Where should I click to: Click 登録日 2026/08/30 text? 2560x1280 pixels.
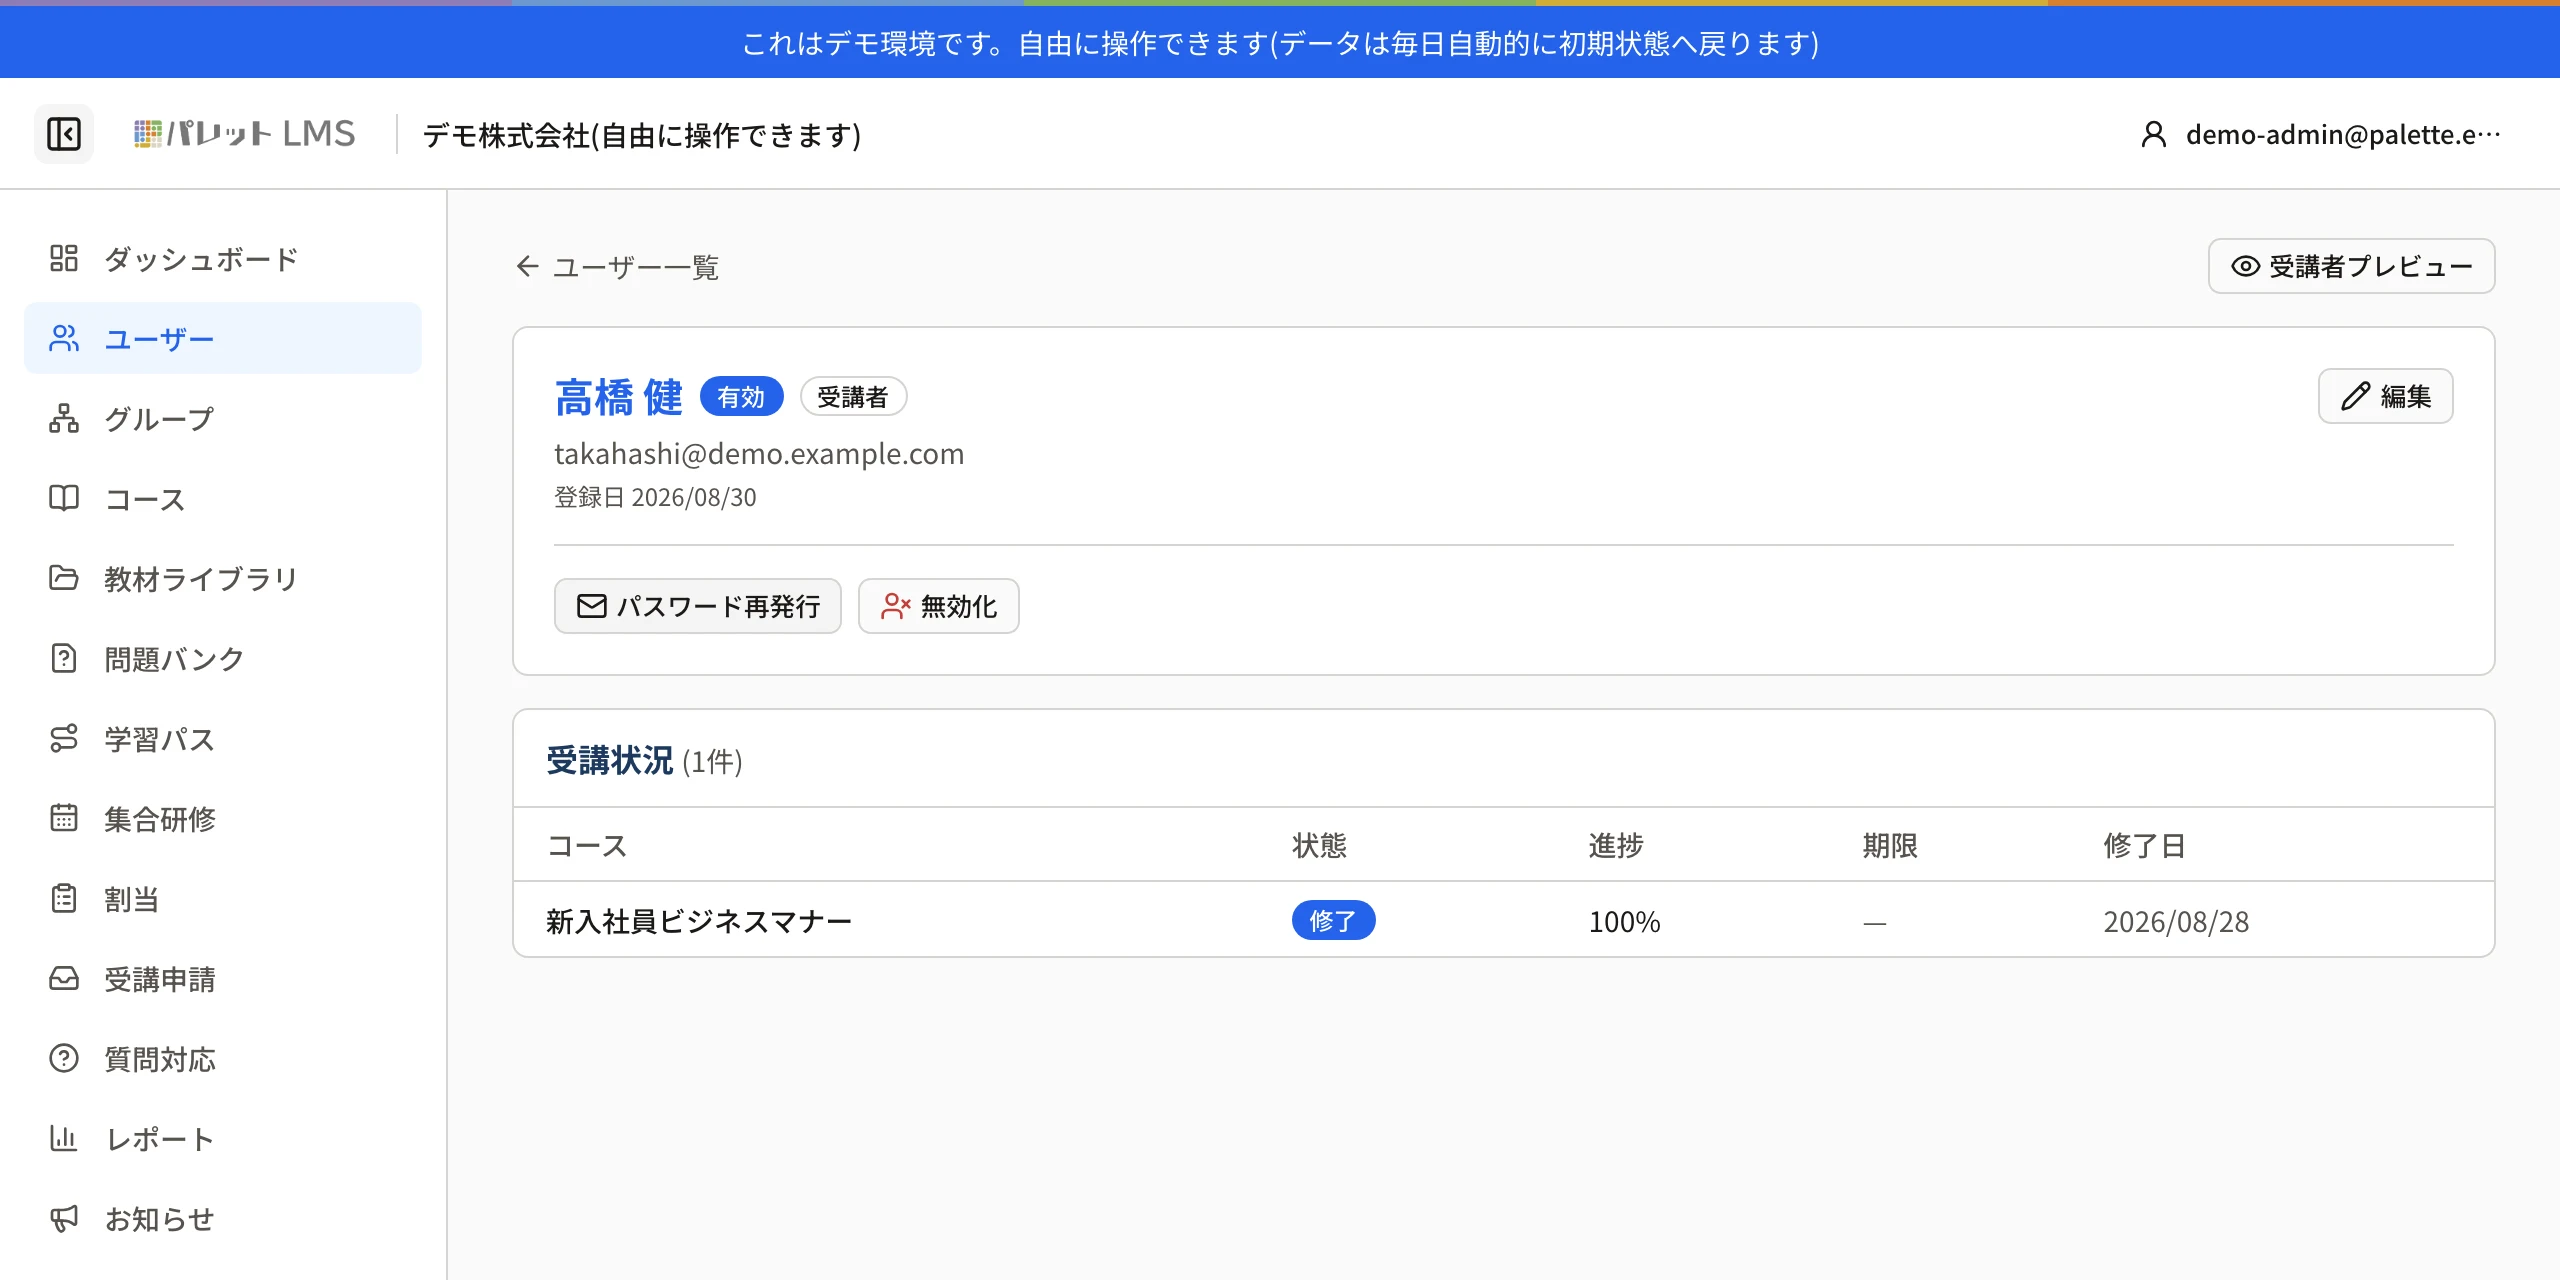655,497
